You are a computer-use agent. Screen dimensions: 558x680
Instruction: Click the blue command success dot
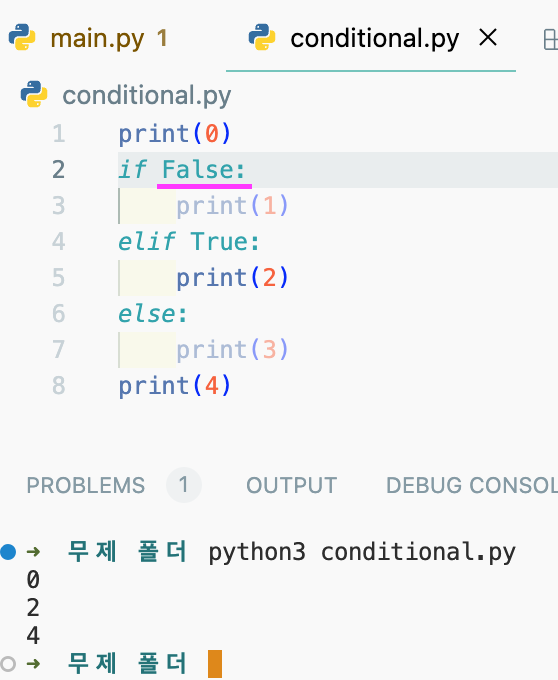[8, 552]
